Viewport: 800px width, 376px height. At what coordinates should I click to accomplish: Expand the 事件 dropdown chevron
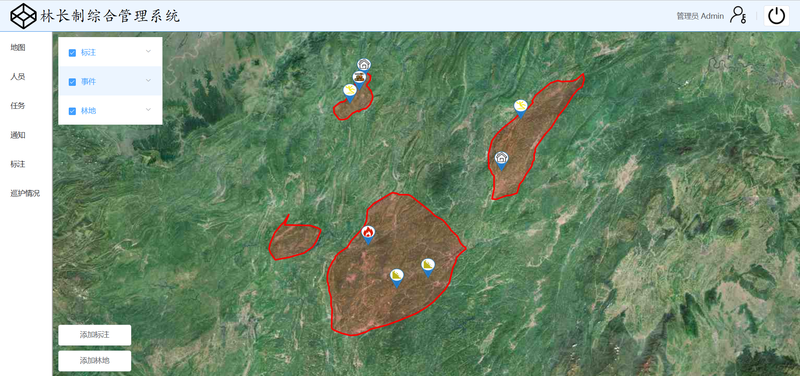pyautogui.click(x=148, y=81)
